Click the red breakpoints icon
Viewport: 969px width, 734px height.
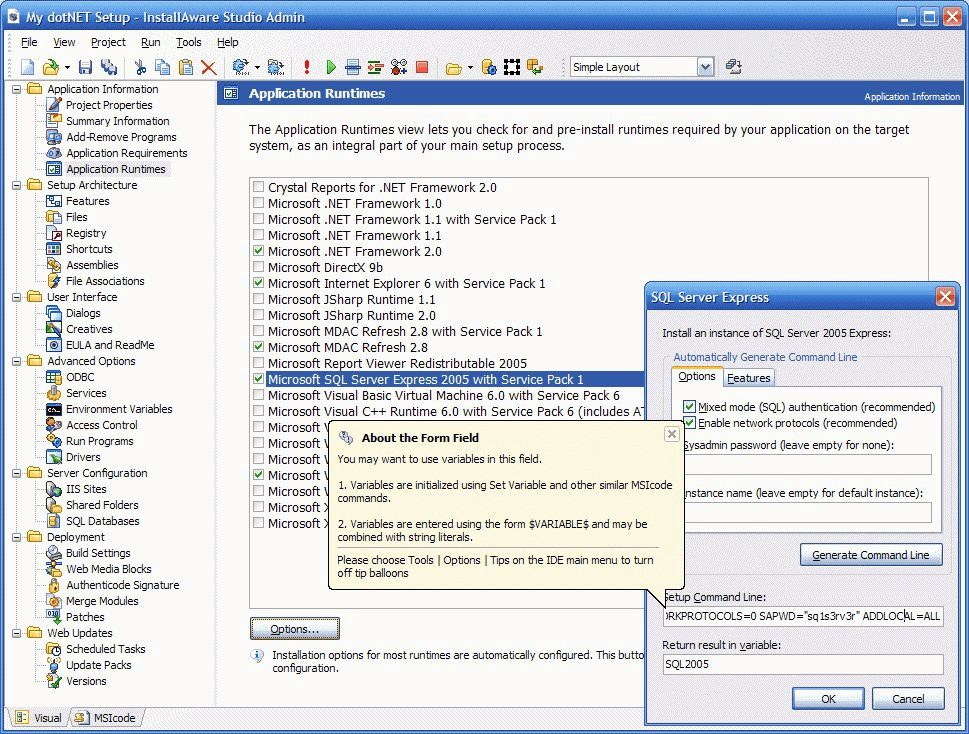[x=399, y=67]
